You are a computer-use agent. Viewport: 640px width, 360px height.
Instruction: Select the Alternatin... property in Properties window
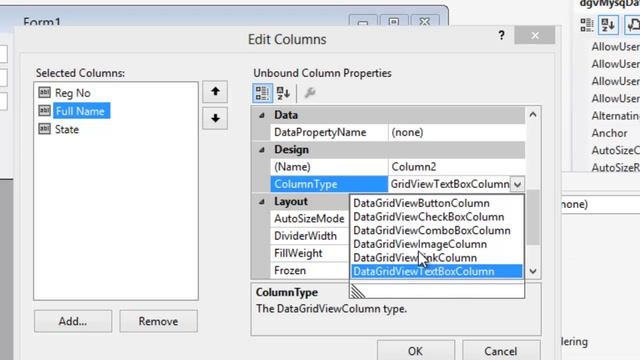[616, 116]
